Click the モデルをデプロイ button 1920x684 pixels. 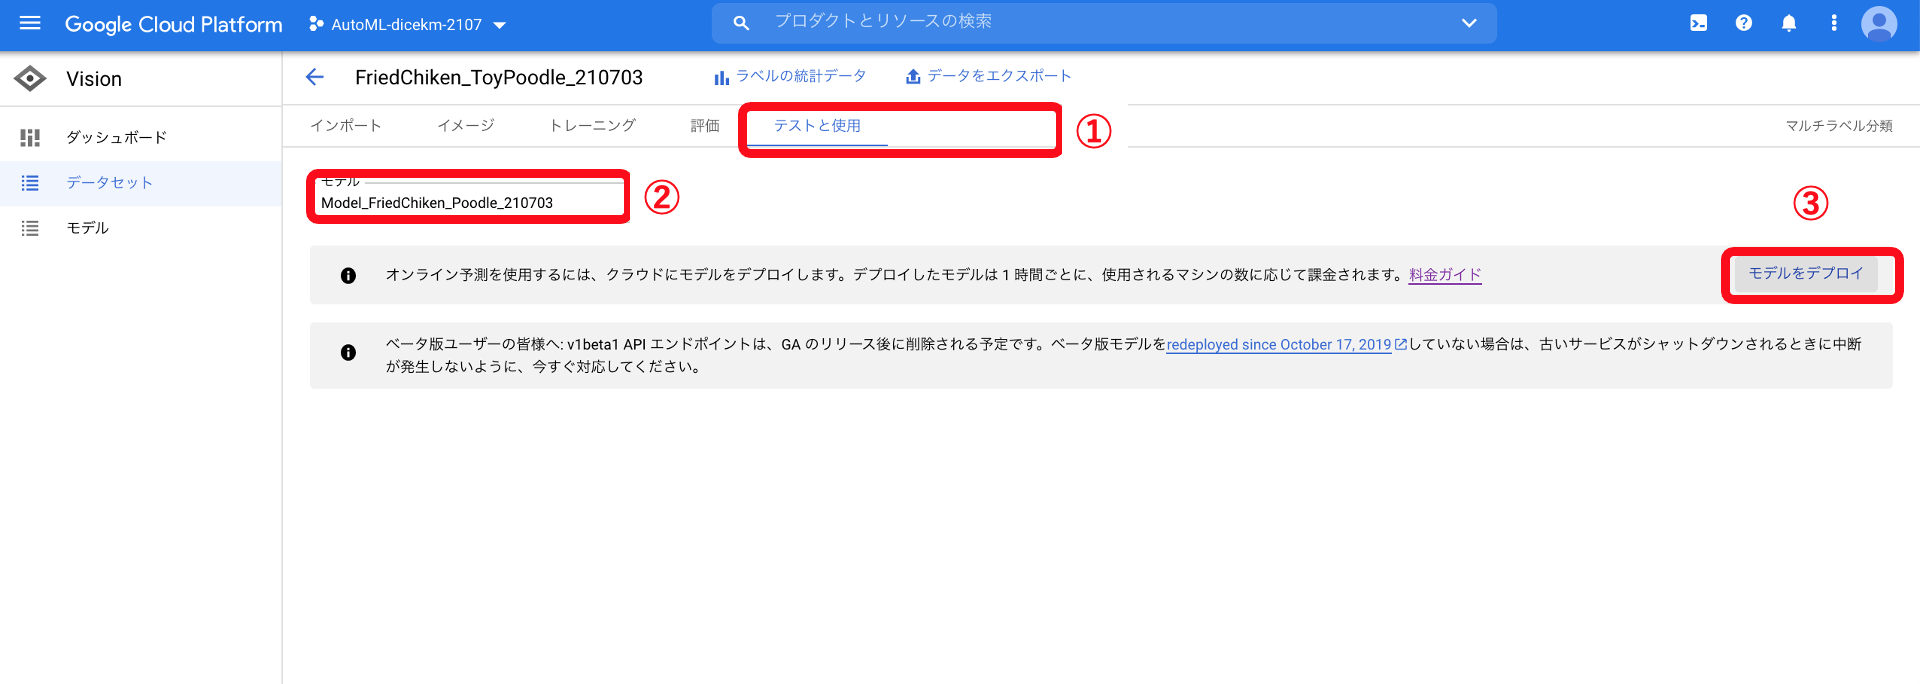pyautogui.click(x=1806, y=273)
